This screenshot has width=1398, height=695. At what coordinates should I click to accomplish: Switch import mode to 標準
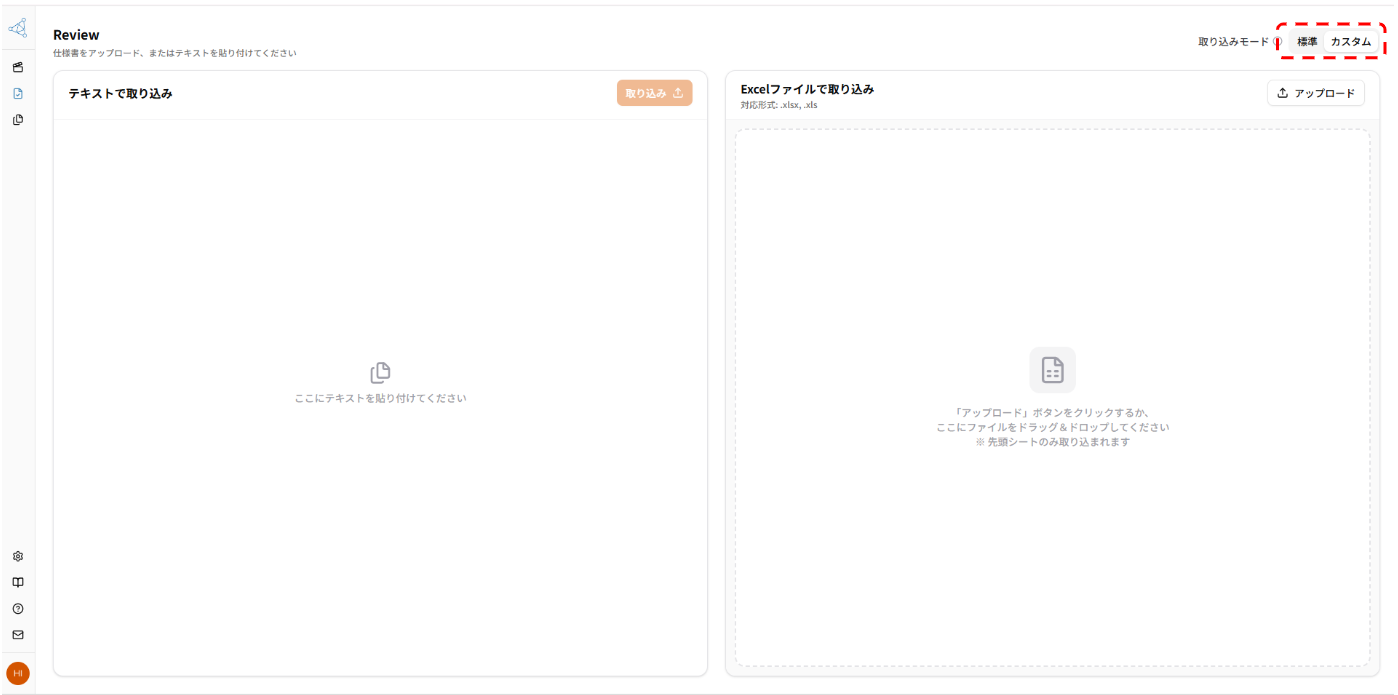1306,42
